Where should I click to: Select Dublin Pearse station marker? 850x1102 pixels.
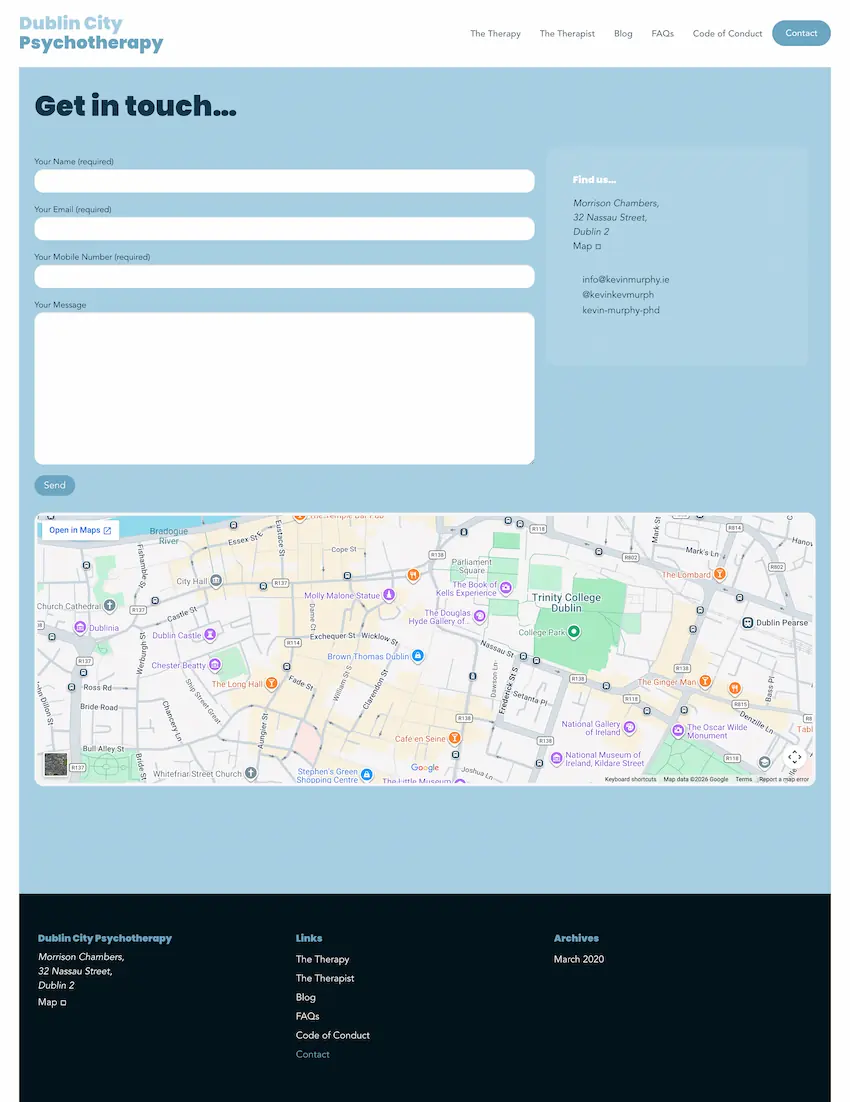coord(748,623)
